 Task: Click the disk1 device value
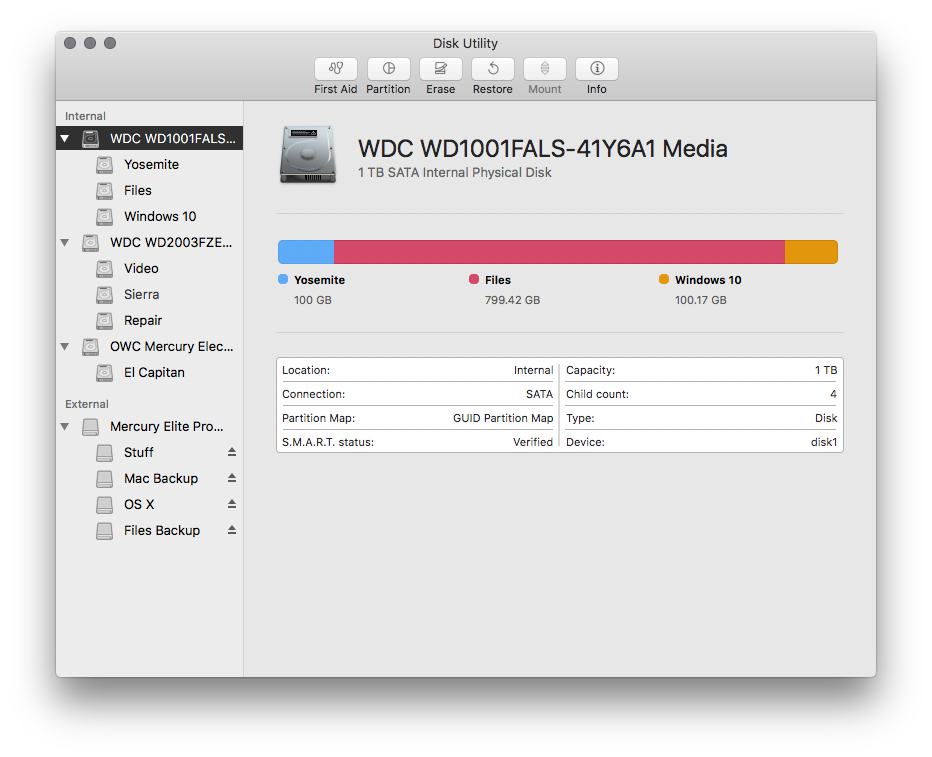coord(824,442)
